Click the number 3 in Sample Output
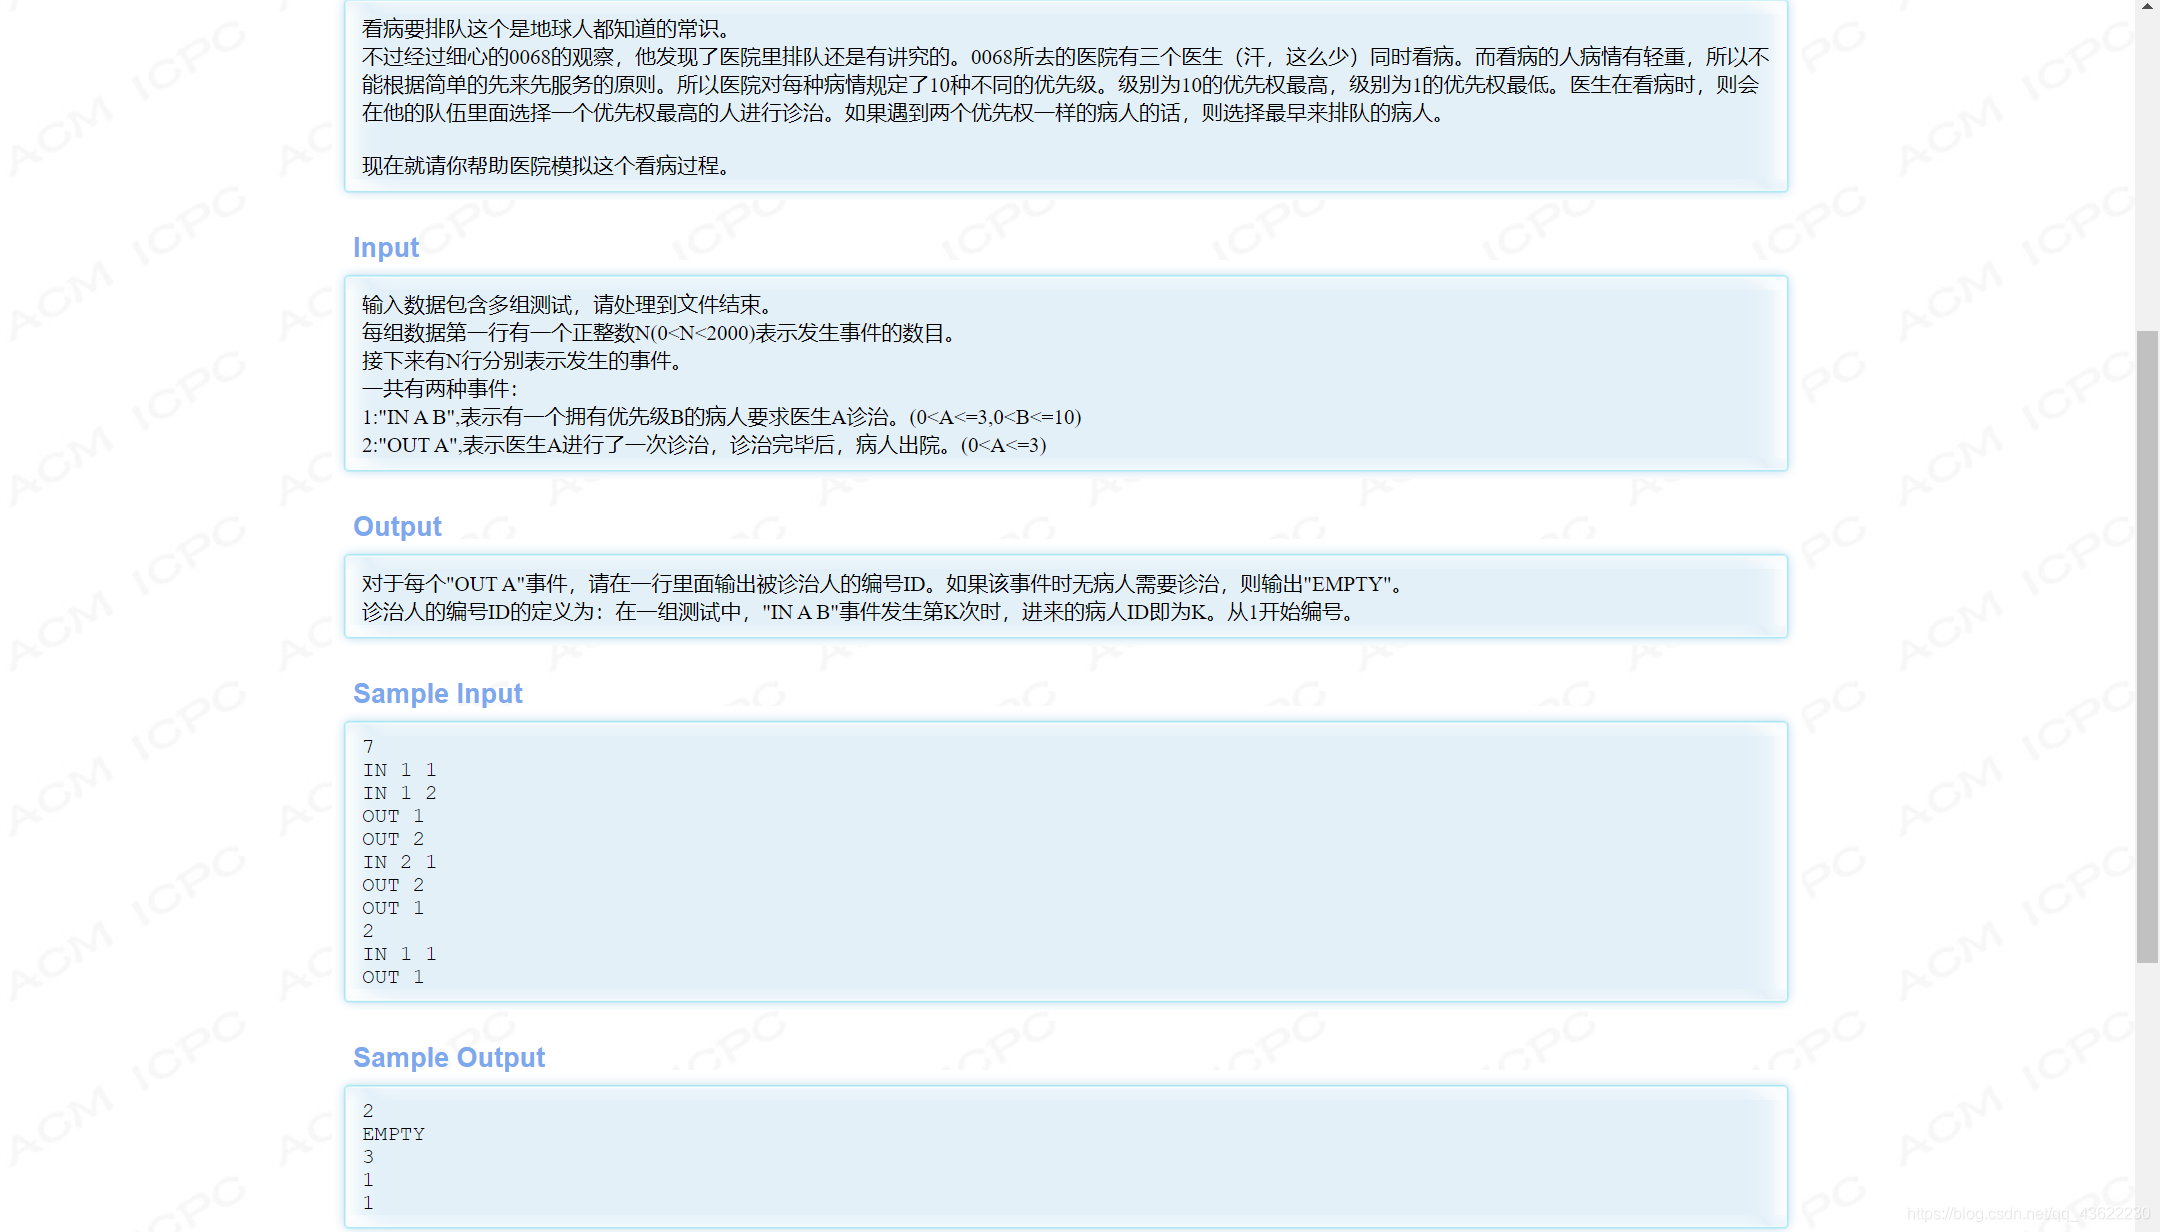2160x1232 pixels. pyautogui.click(x=368, y=1157)
